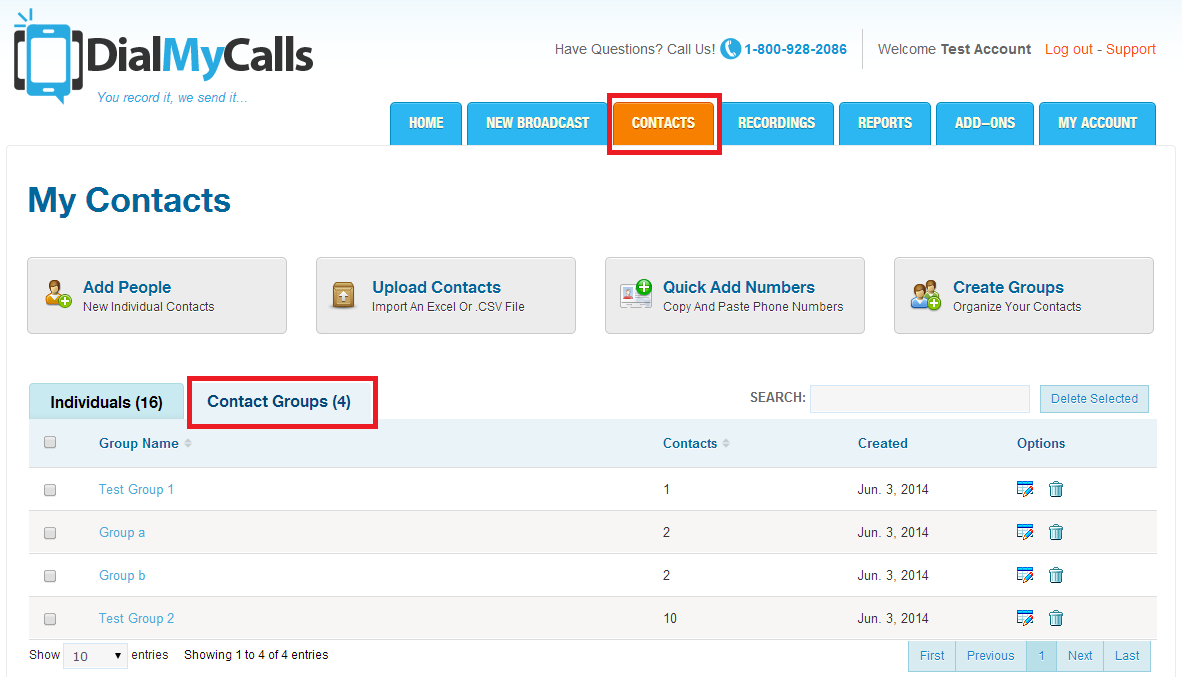Click the Quick Add Numbers button

pos(734,296)
